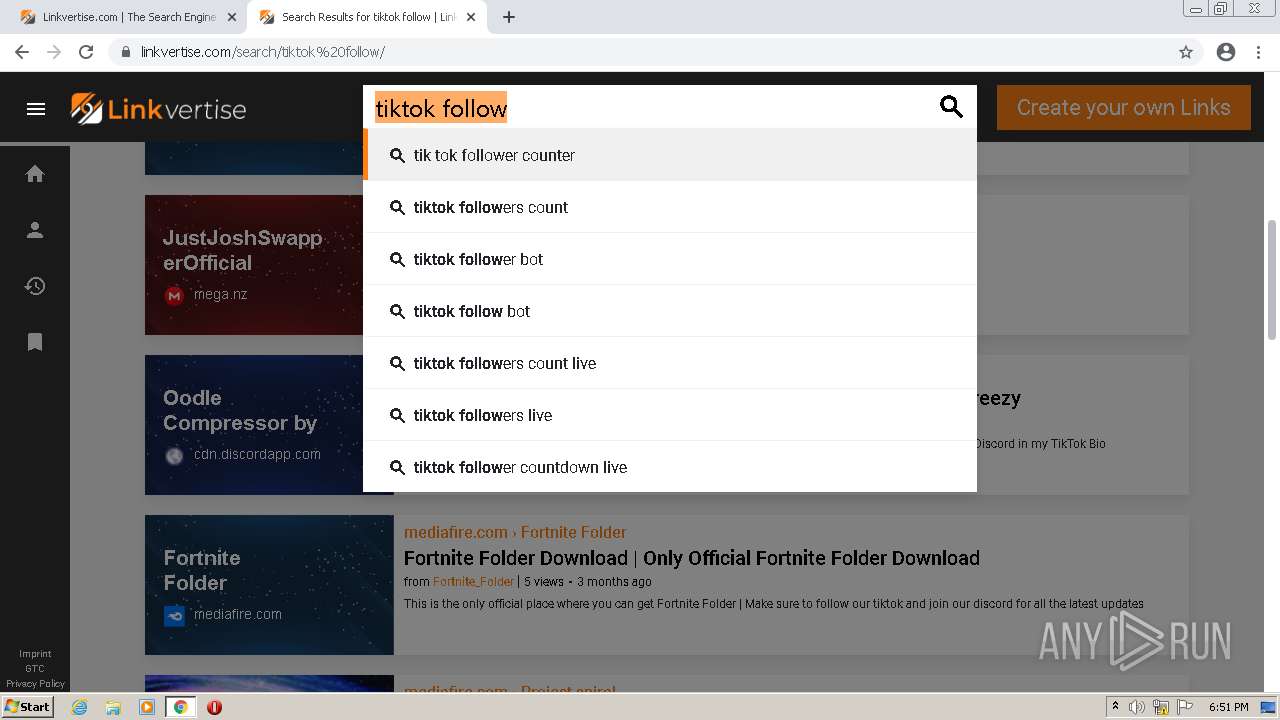1280x720 pixels.
Task: Open Privacy Policy link in sidebar
Action: click(x=35, y=684)
